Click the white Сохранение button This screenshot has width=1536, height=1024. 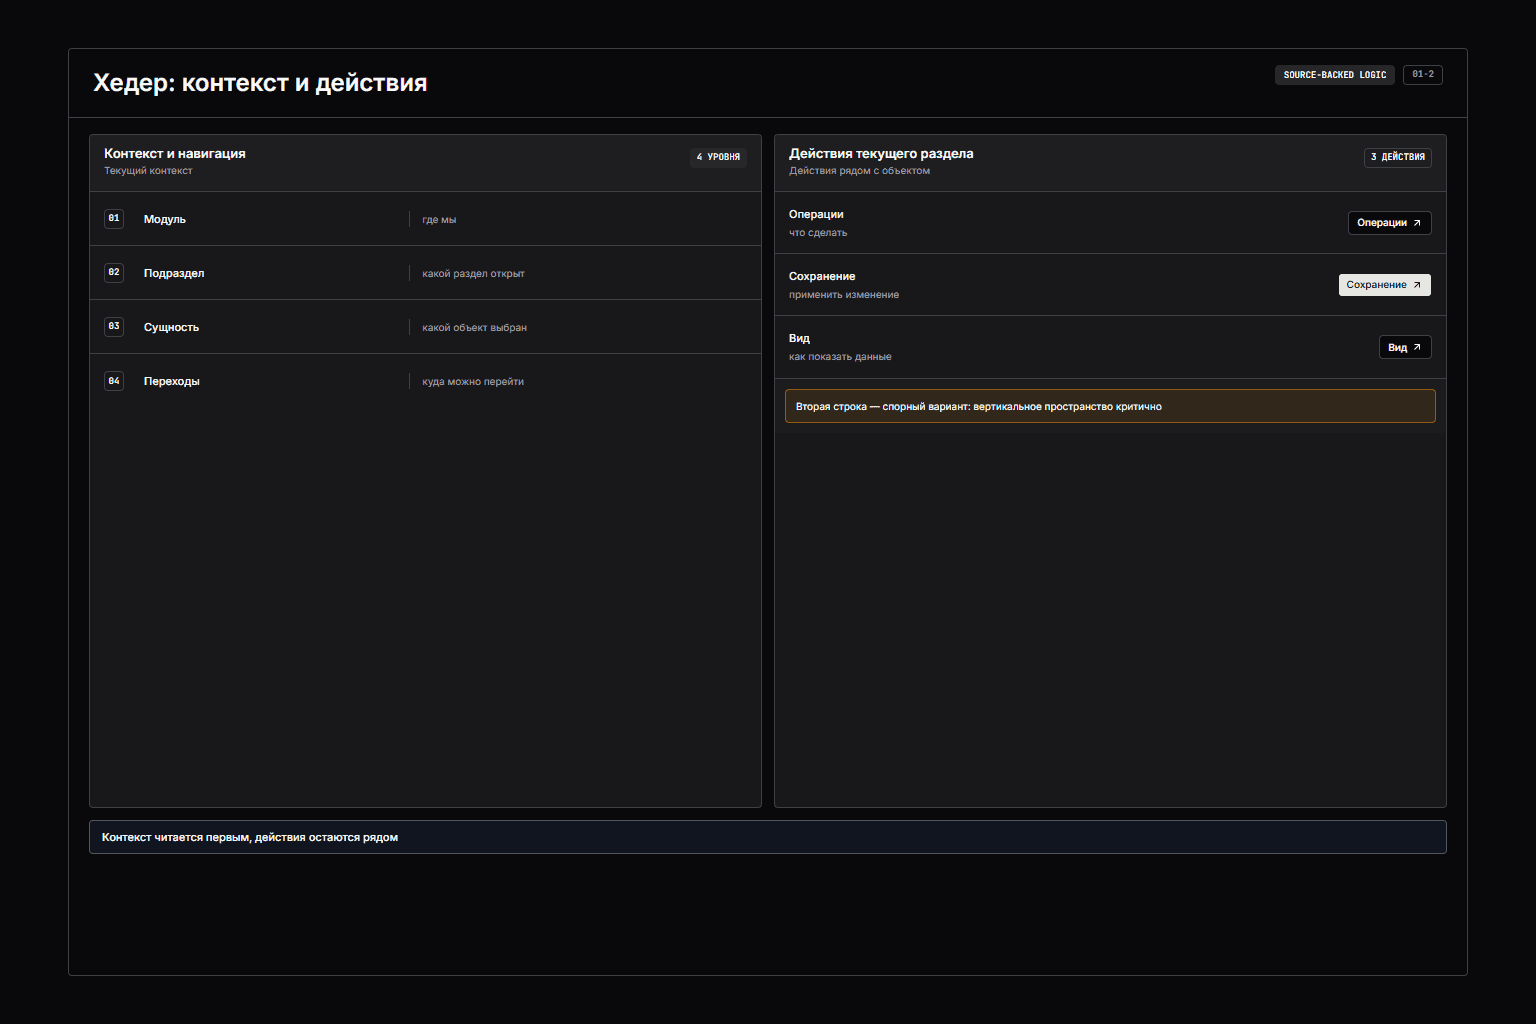1384,285
